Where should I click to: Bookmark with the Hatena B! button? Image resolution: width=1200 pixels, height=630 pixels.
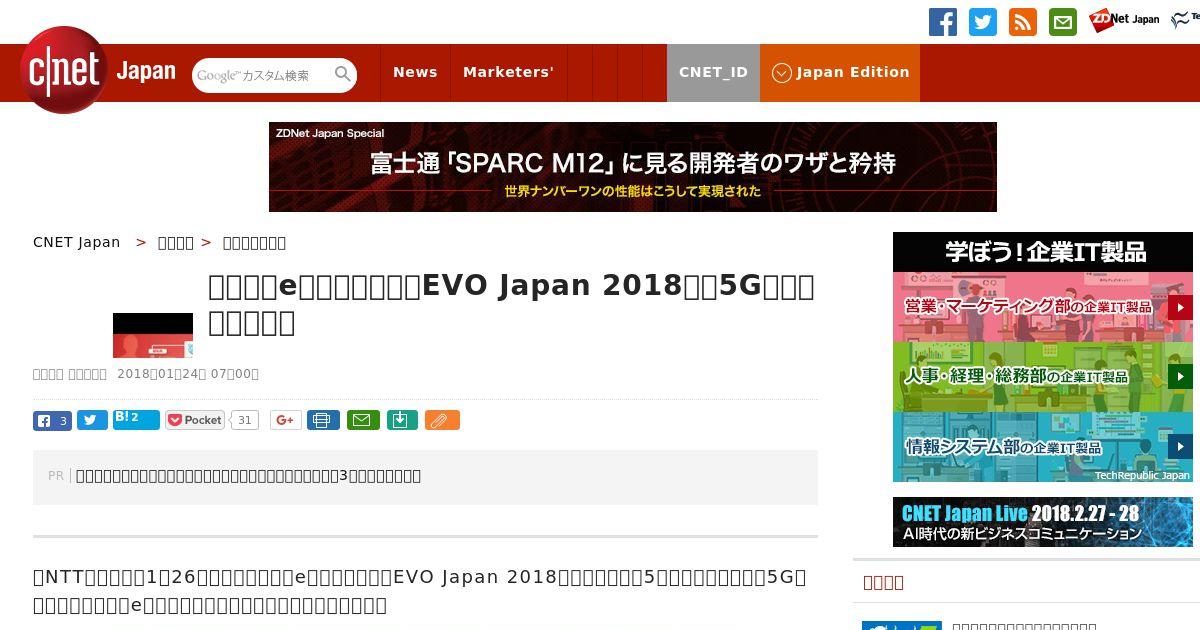point(136,420)
